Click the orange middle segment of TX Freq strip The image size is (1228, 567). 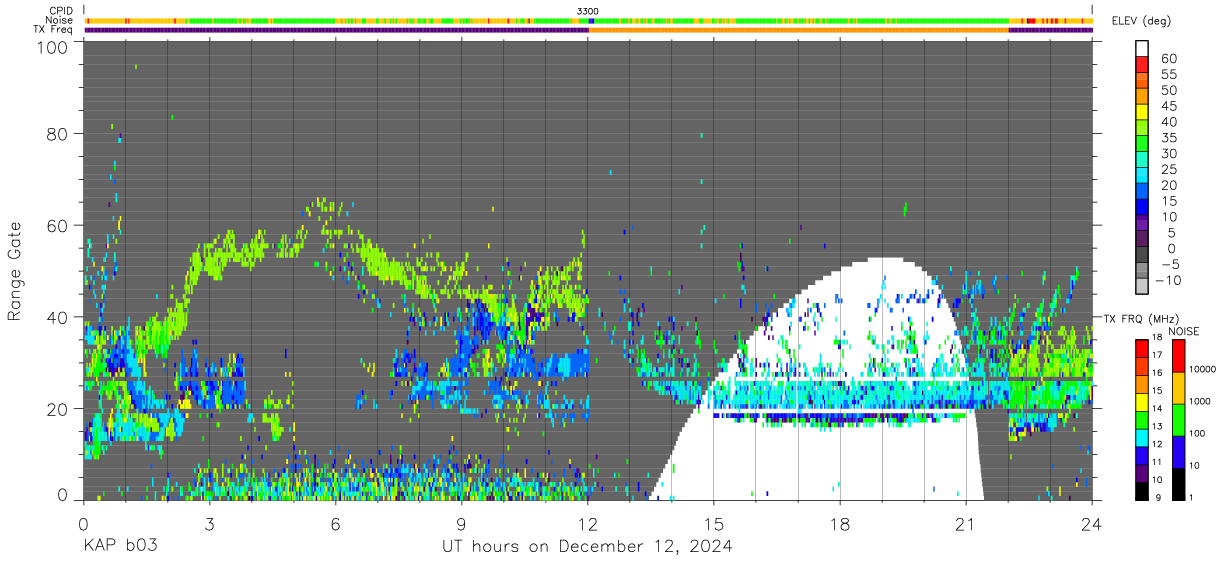798,30
